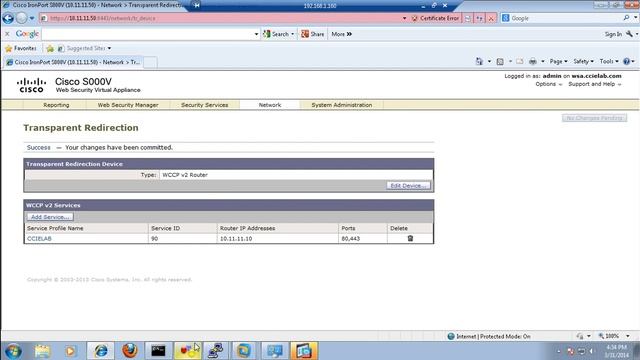Expand the Google Toolbar search history dropdown
Image resolution: width=640 pixels, height=360 pixels.
tap(256, 34)
